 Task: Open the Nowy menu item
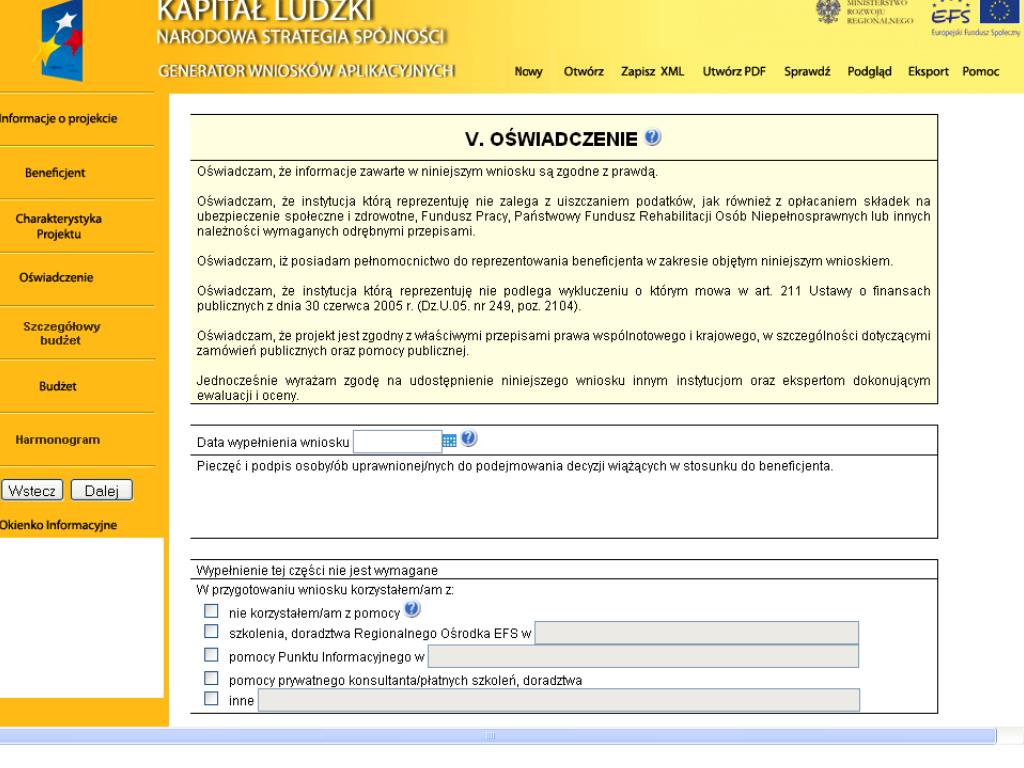[x=528, y=72]
